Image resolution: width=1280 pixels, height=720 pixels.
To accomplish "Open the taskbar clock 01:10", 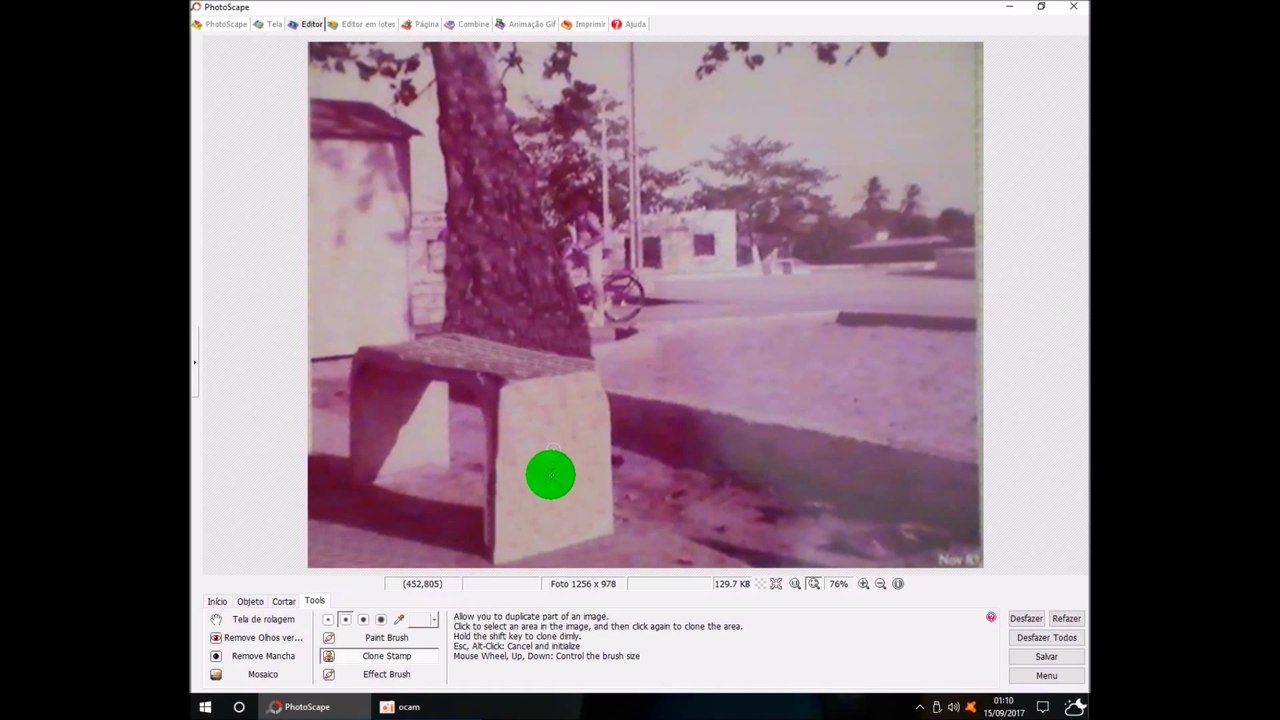I will (x=1004, y=707).
